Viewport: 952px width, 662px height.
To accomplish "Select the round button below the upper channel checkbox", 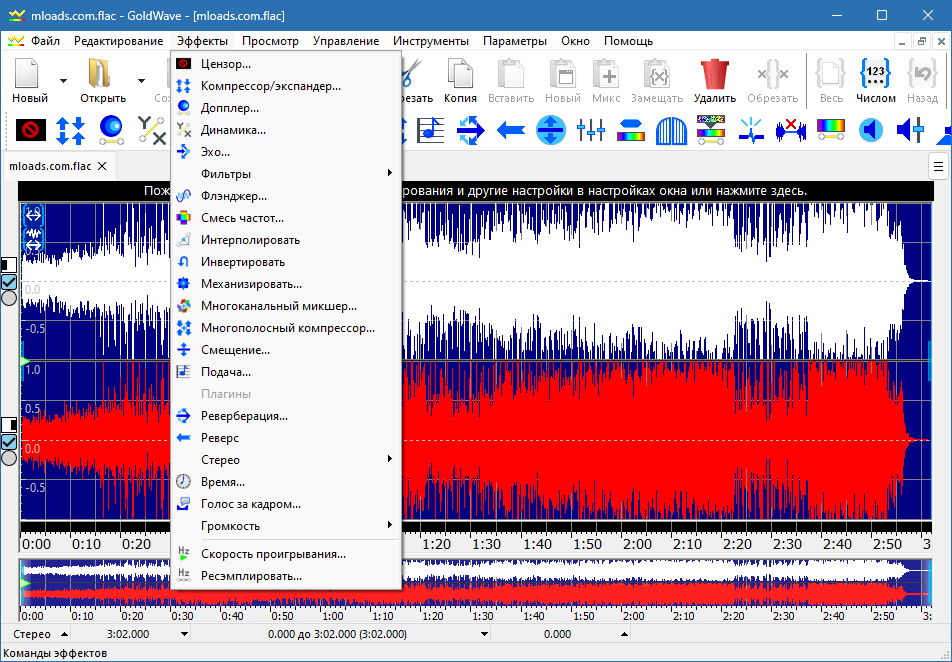I will click(9, 298).
